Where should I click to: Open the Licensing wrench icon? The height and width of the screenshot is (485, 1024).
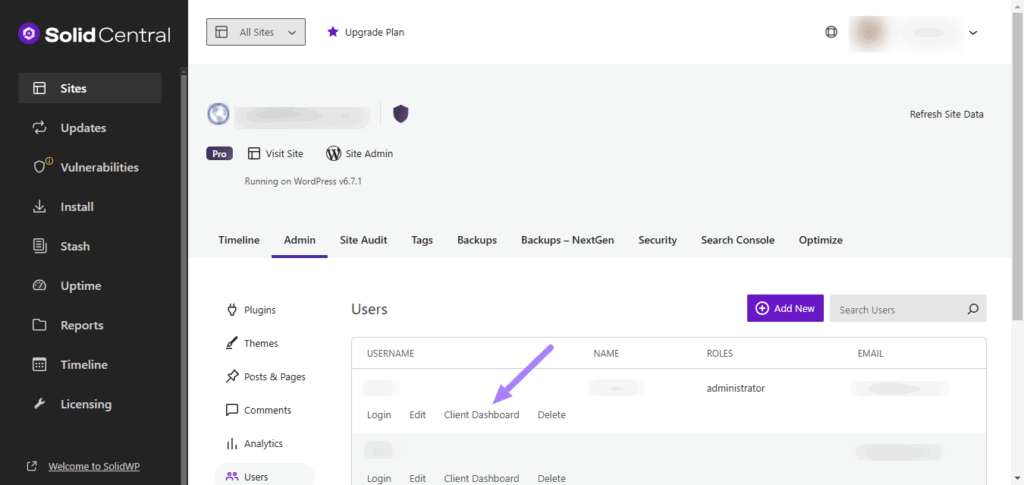(40, 404)
